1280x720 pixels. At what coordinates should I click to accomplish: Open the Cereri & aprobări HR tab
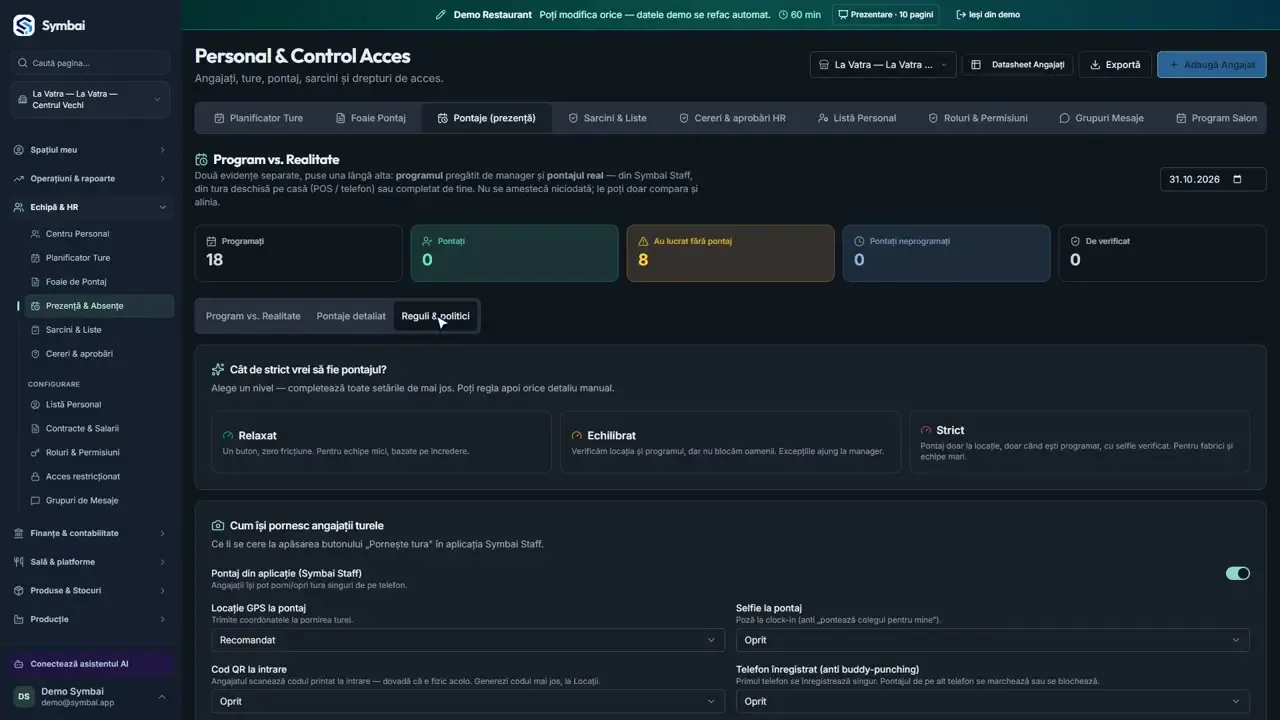733,118
